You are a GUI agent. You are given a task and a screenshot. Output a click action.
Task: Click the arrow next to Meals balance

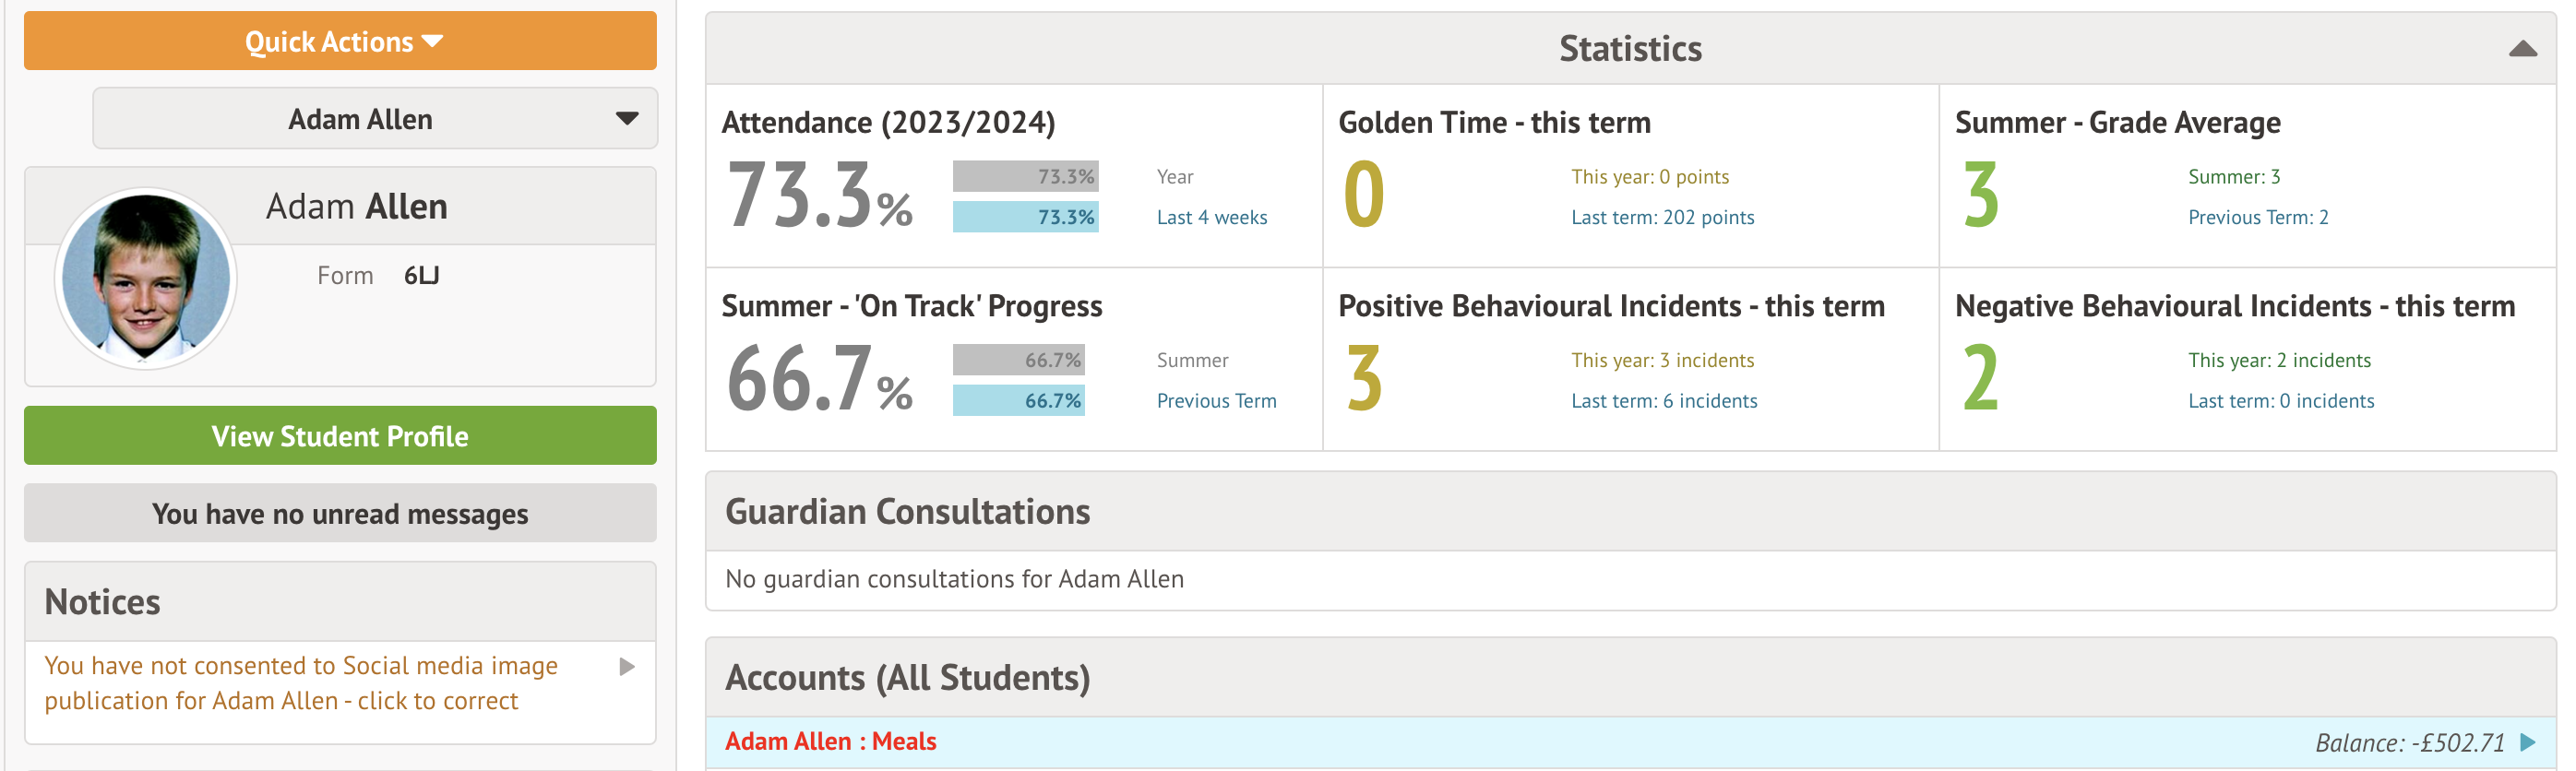(x=2527, y=742)
